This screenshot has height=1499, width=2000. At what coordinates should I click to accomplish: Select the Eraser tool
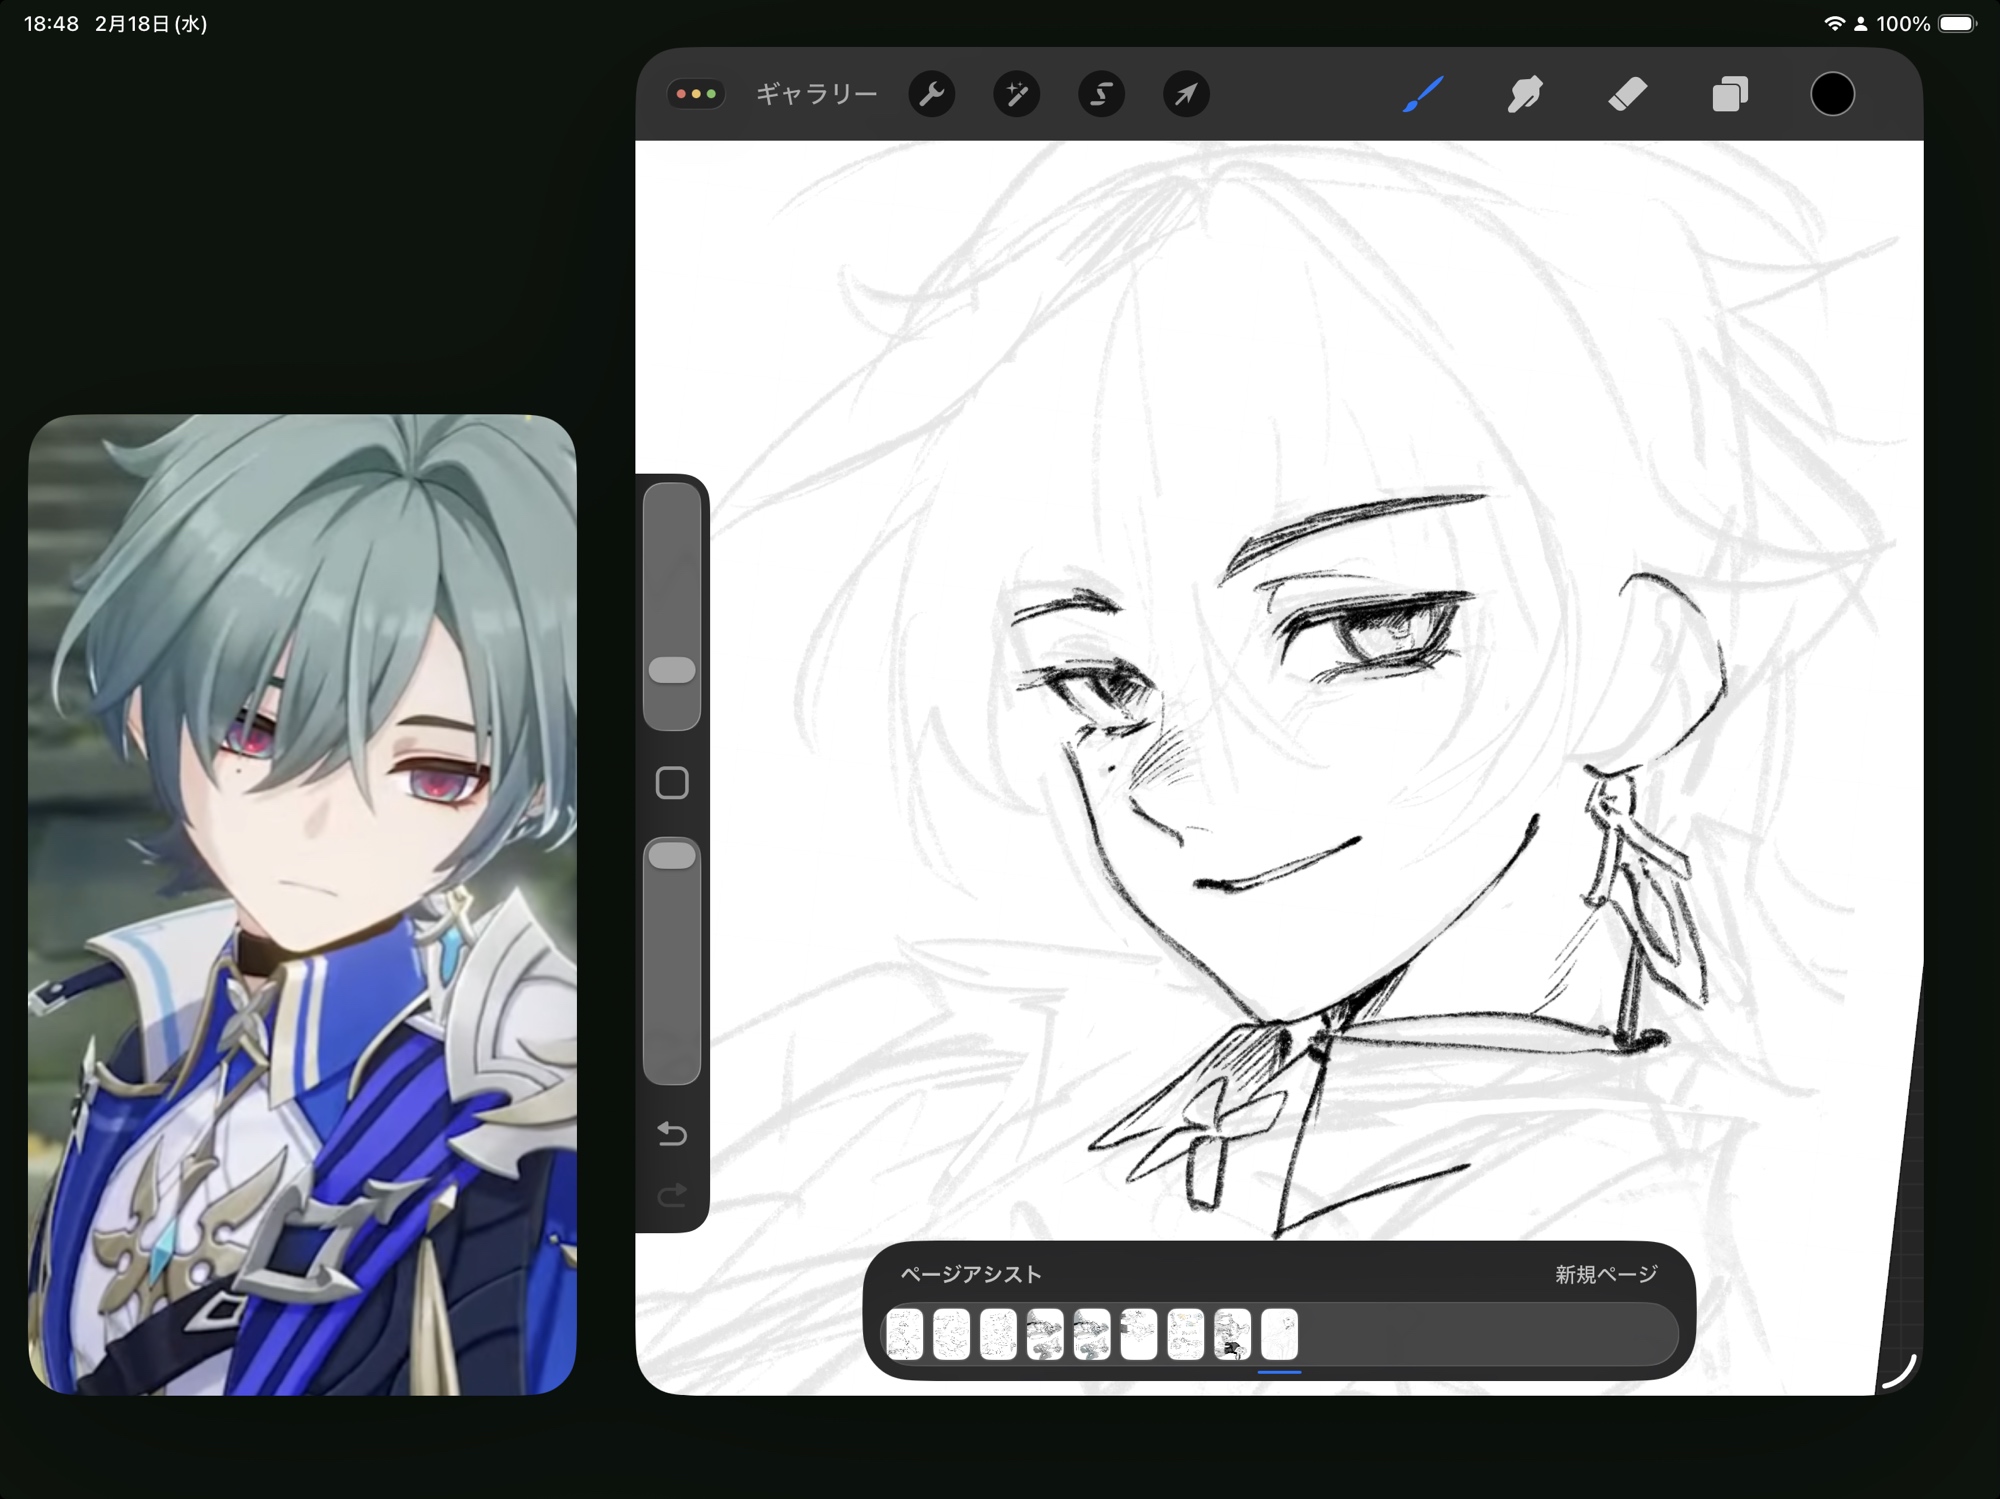(x=1628, y=95)
